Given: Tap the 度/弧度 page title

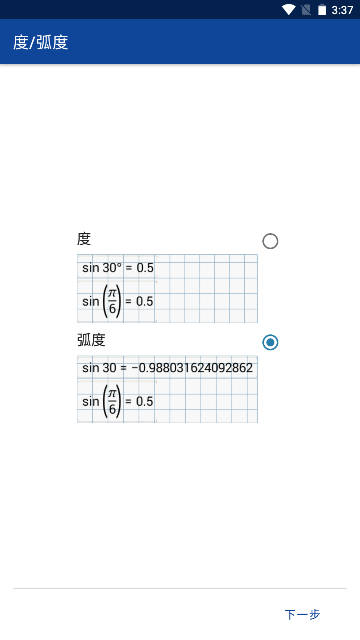Looking at the screenshot, I should point(40,42).
